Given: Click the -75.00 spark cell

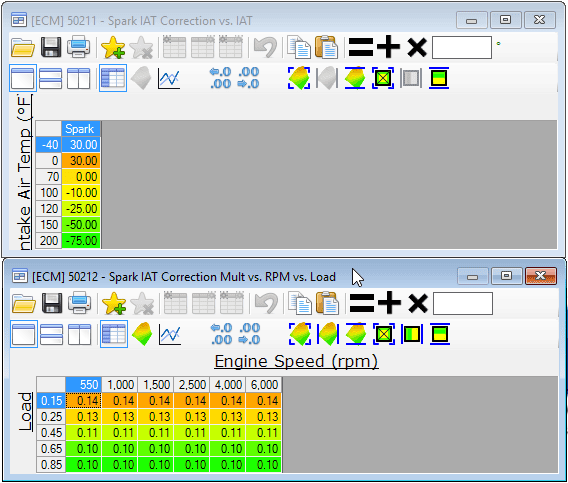Looking at the screenshot, I should click(81, 241).
